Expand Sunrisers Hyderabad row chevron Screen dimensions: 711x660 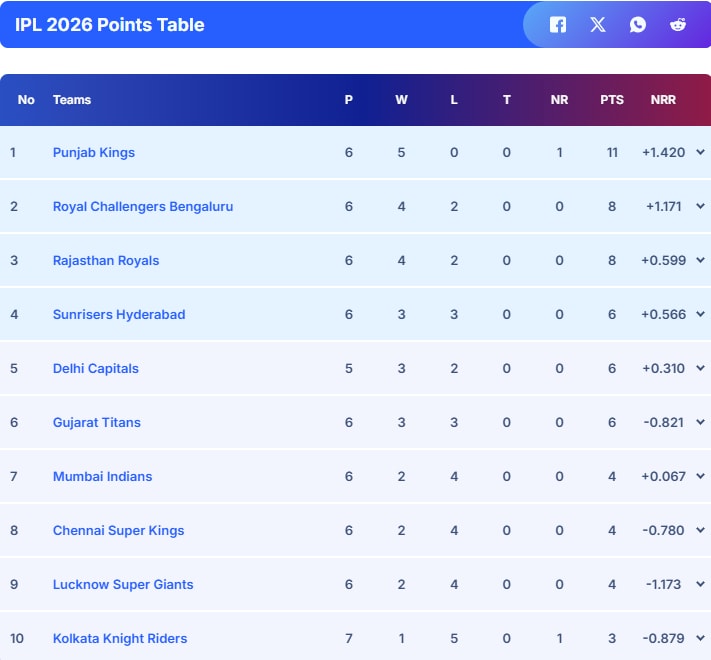[x=700, y=315]
